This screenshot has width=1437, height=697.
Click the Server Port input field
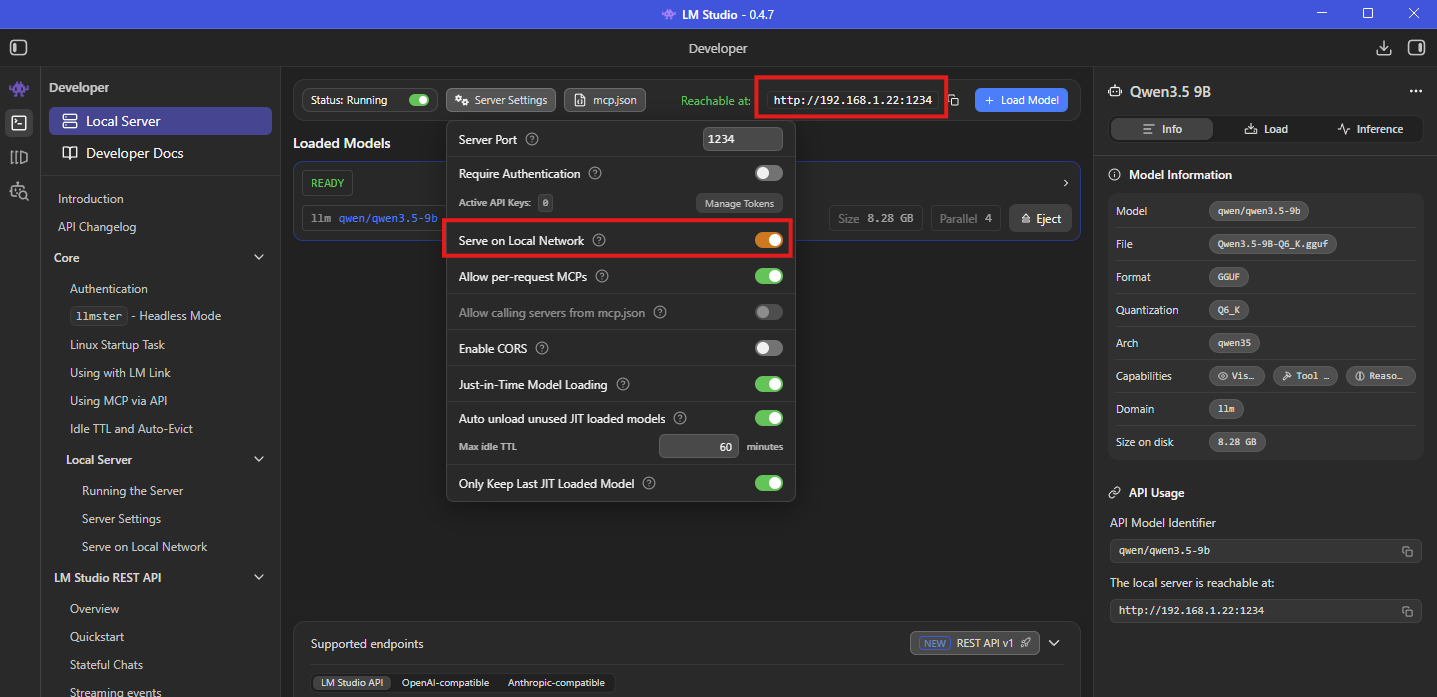point(743,140)
